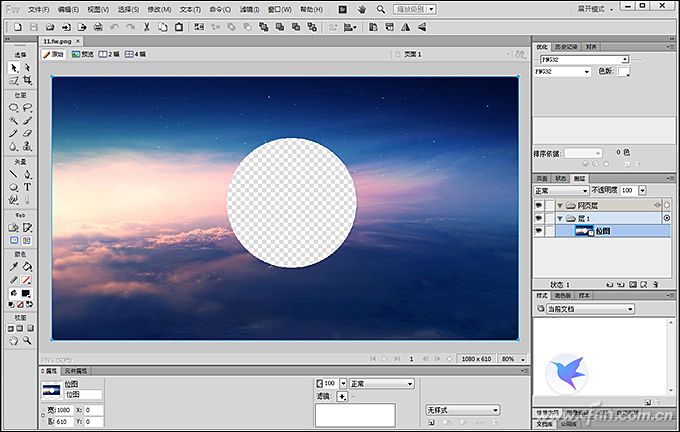This screenshot has height=432, width=680.
Task: Select the Magic Wand tool
Action: coord(14,121)
